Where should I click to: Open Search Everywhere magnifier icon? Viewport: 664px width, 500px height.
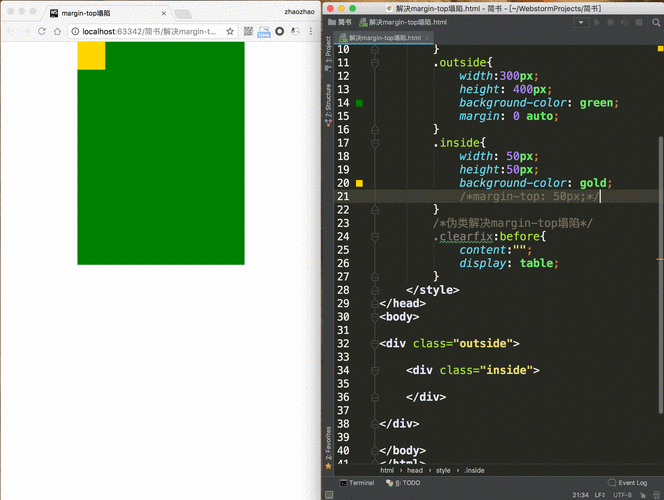656,22
